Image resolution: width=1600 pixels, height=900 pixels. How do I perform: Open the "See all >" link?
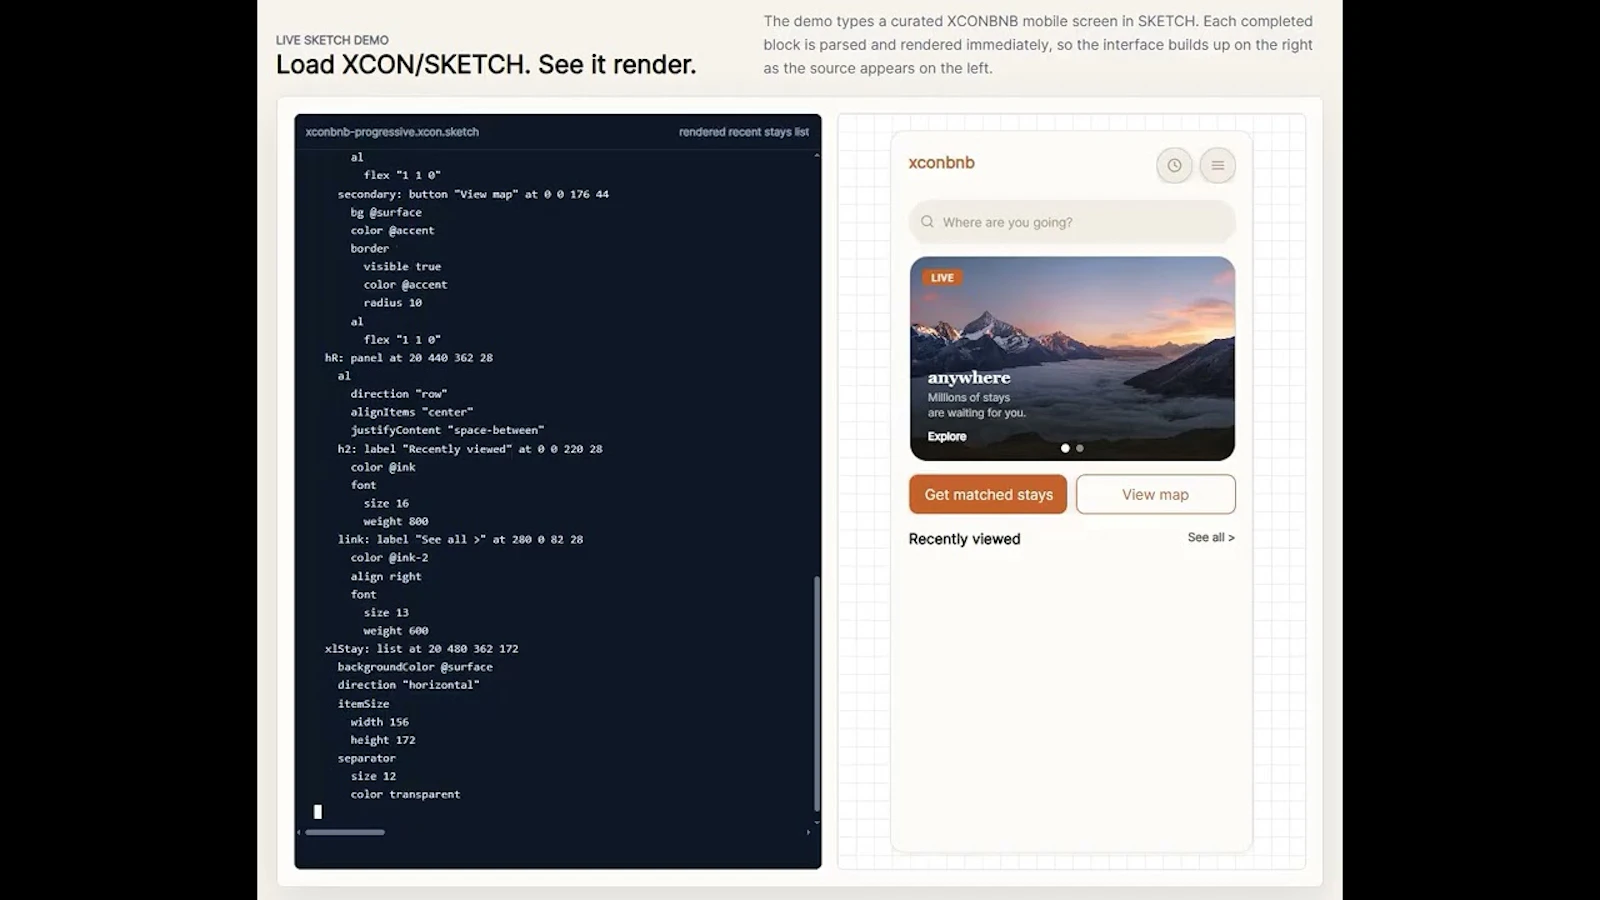pos(1211,537)
